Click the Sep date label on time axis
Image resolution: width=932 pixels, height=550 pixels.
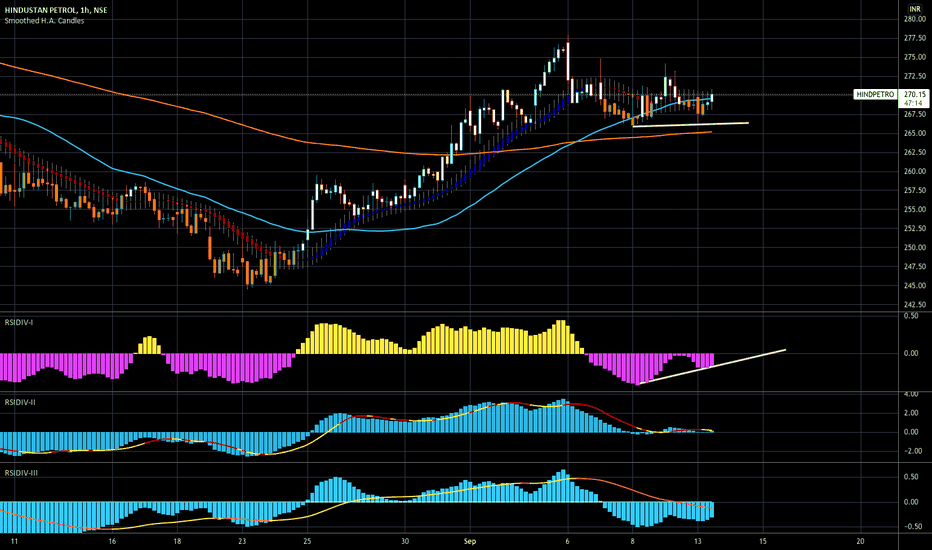pos(470,541)
